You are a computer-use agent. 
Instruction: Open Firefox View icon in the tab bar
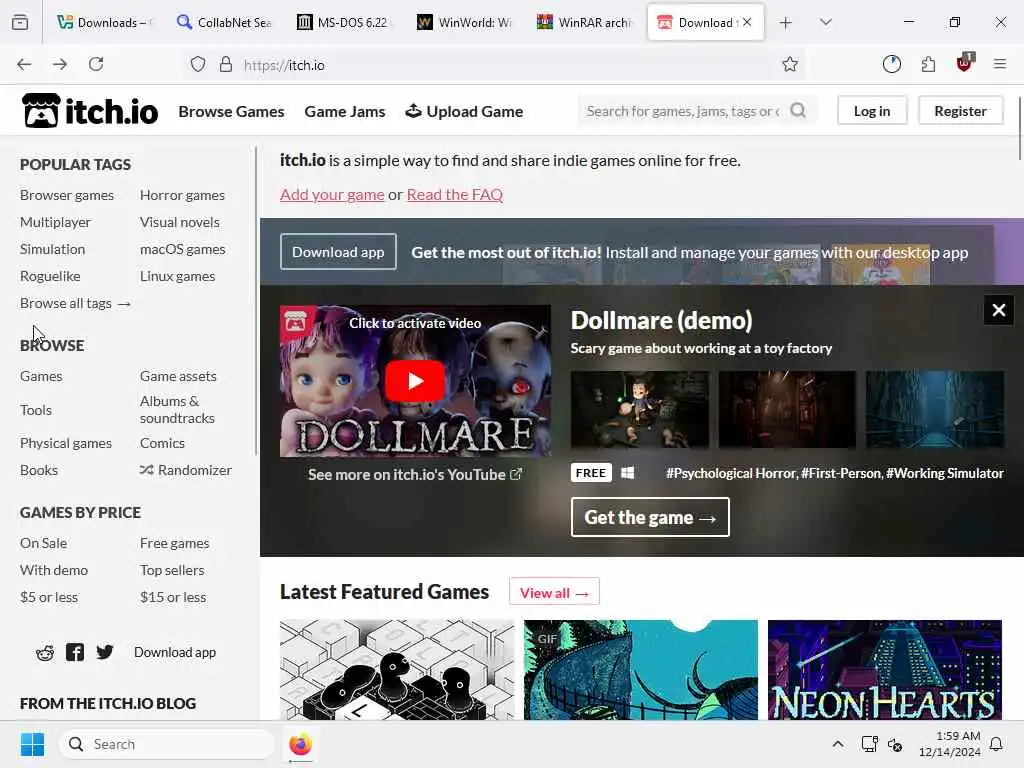[x=20, y=22]
